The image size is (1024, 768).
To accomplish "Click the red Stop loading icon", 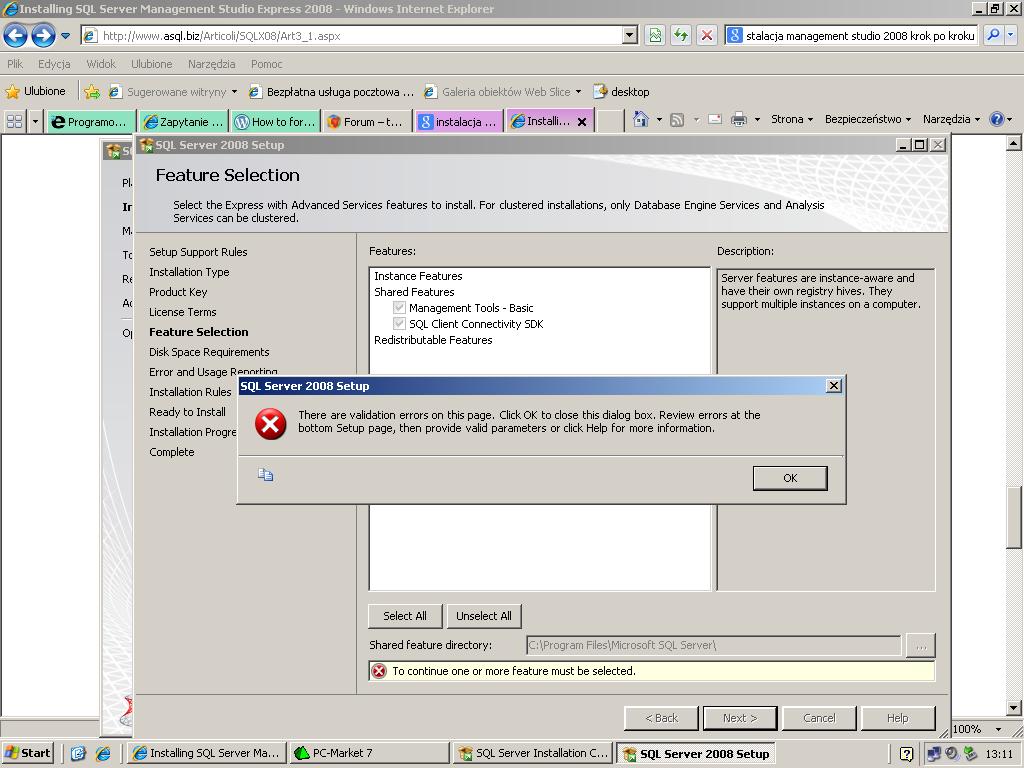I will coord(707,36).
